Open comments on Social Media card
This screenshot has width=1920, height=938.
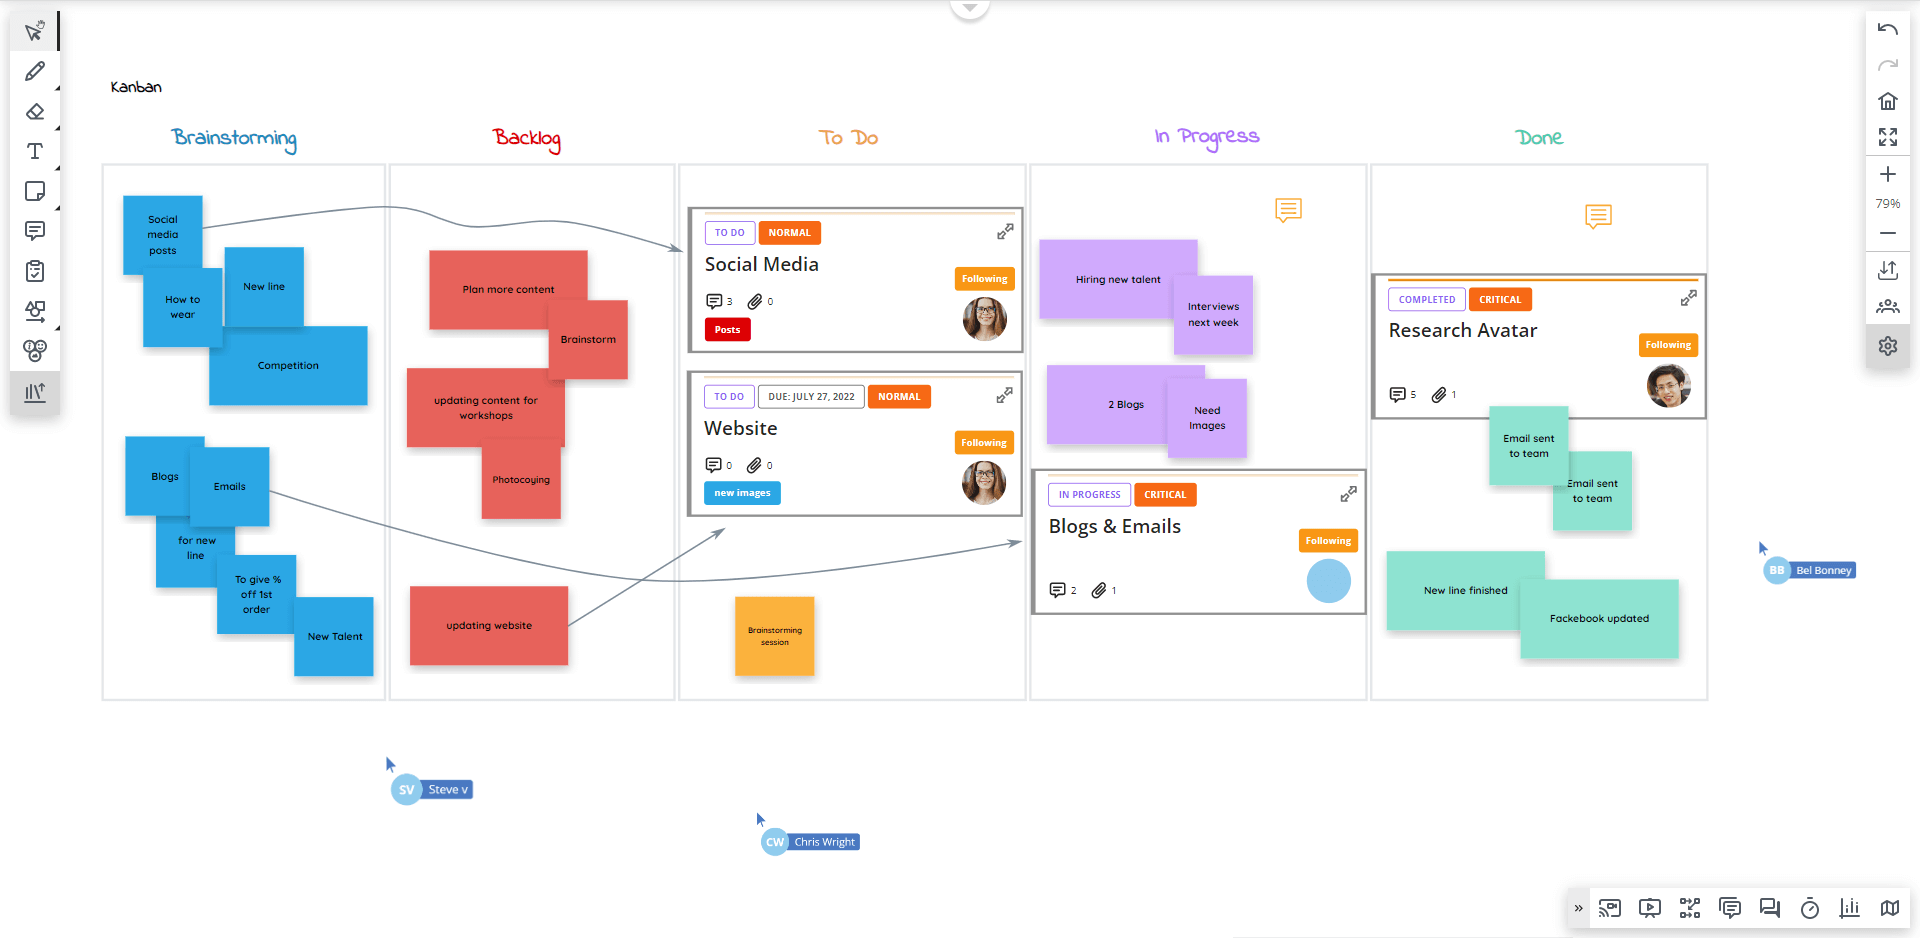(x=719, y=301)
